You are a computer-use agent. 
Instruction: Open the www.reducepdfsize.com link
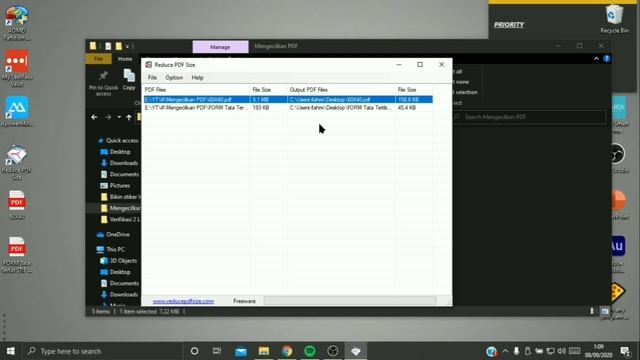pyautogui.click(x=183, y=301)
